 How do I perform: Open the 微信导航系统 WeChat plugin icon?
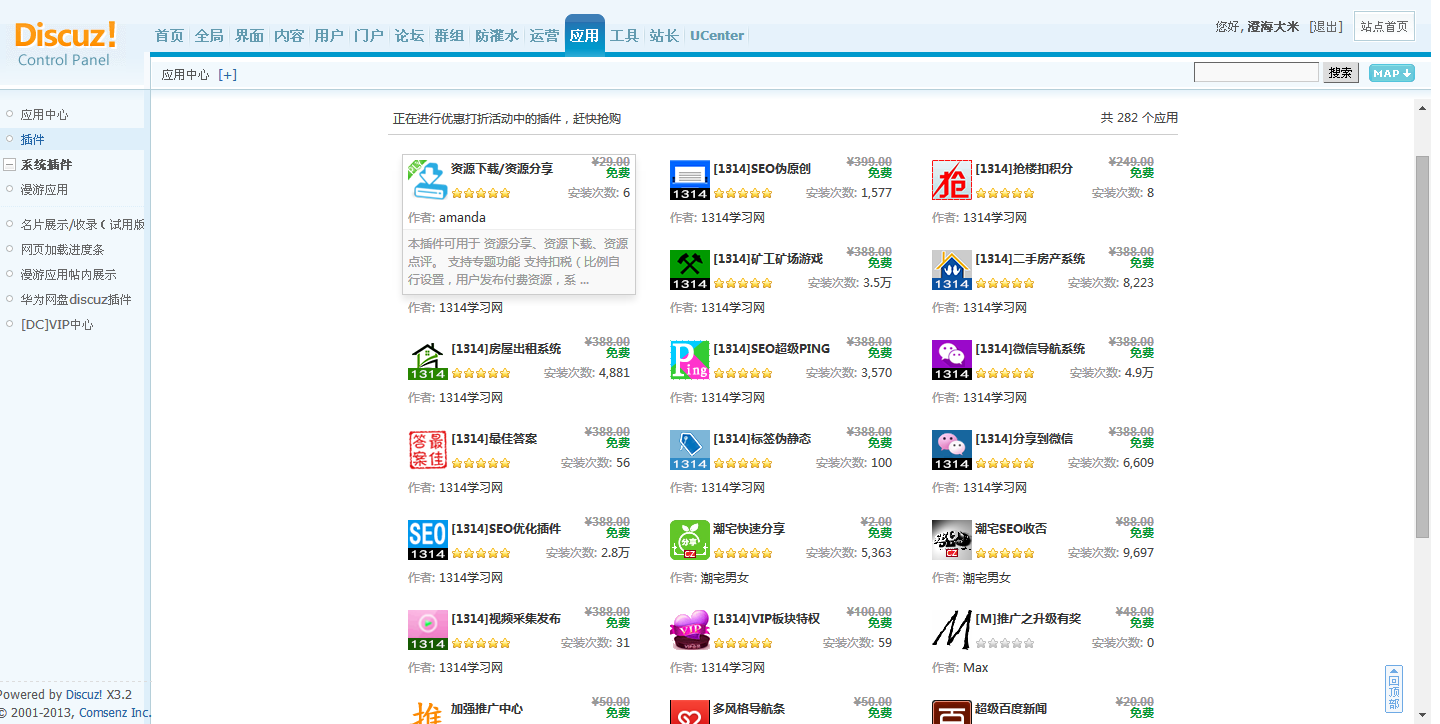(951, 359)
